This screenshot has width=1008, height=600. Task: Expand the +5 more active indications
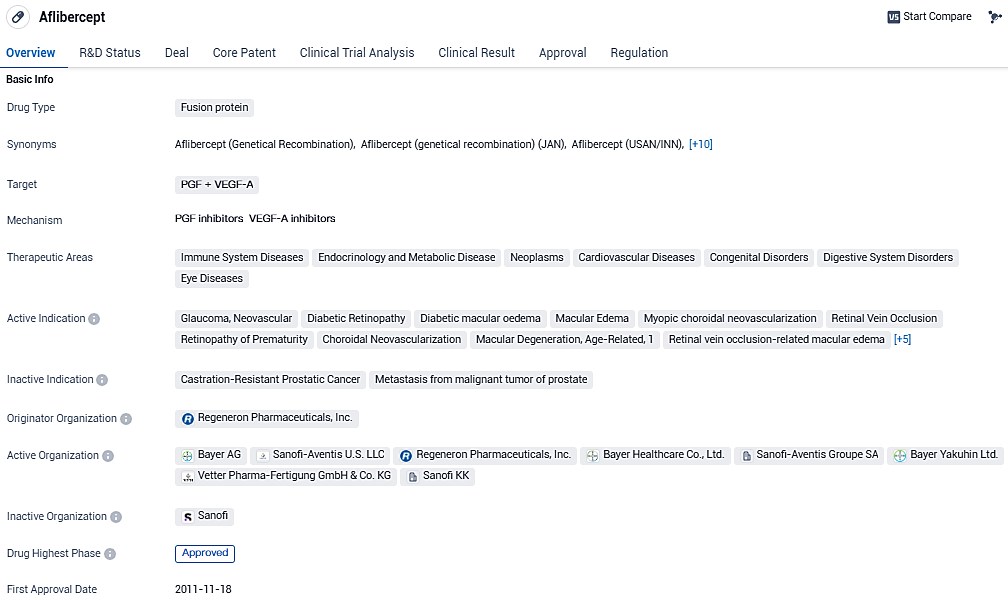click(902, 340)
